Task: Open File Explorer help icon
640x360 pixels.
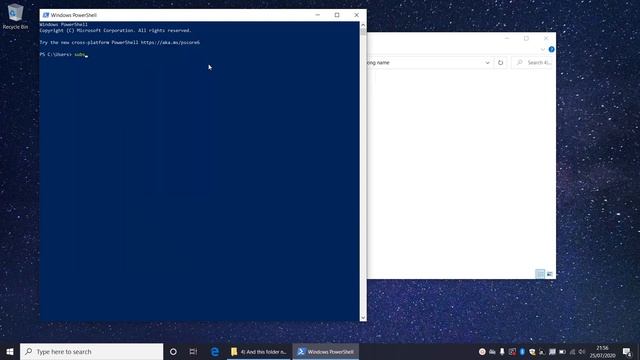Action: 551,49
